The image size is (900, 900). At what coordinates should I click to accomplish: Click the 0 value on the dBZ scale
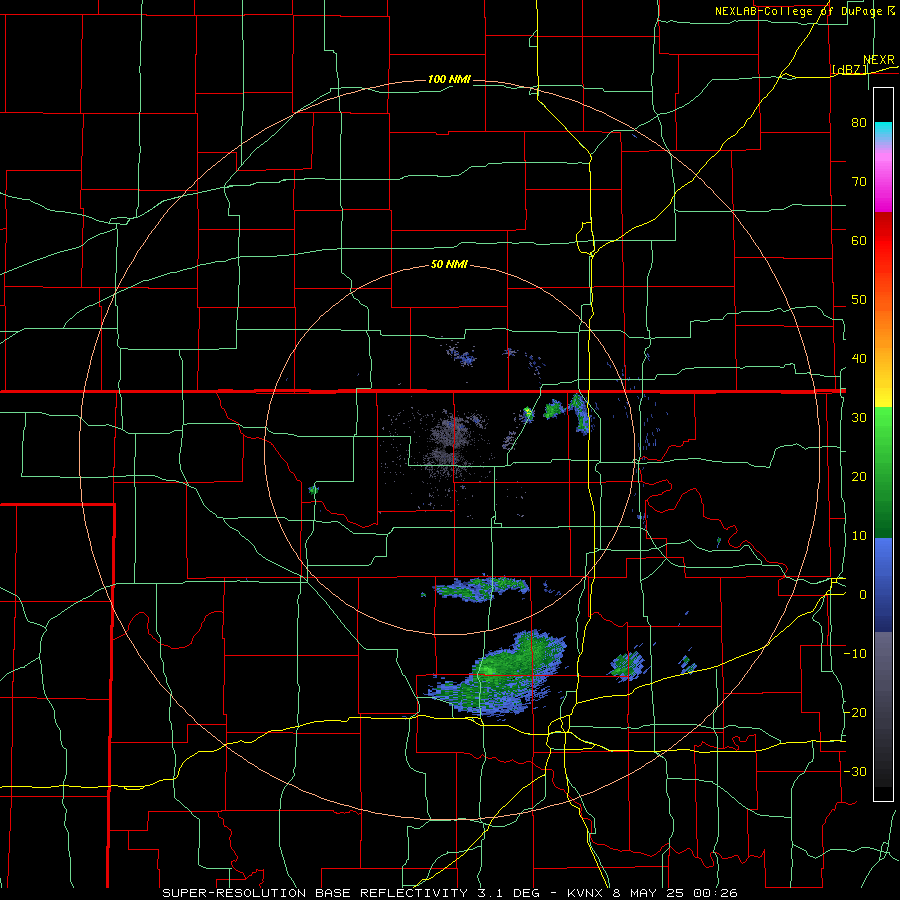pos(863,595)
